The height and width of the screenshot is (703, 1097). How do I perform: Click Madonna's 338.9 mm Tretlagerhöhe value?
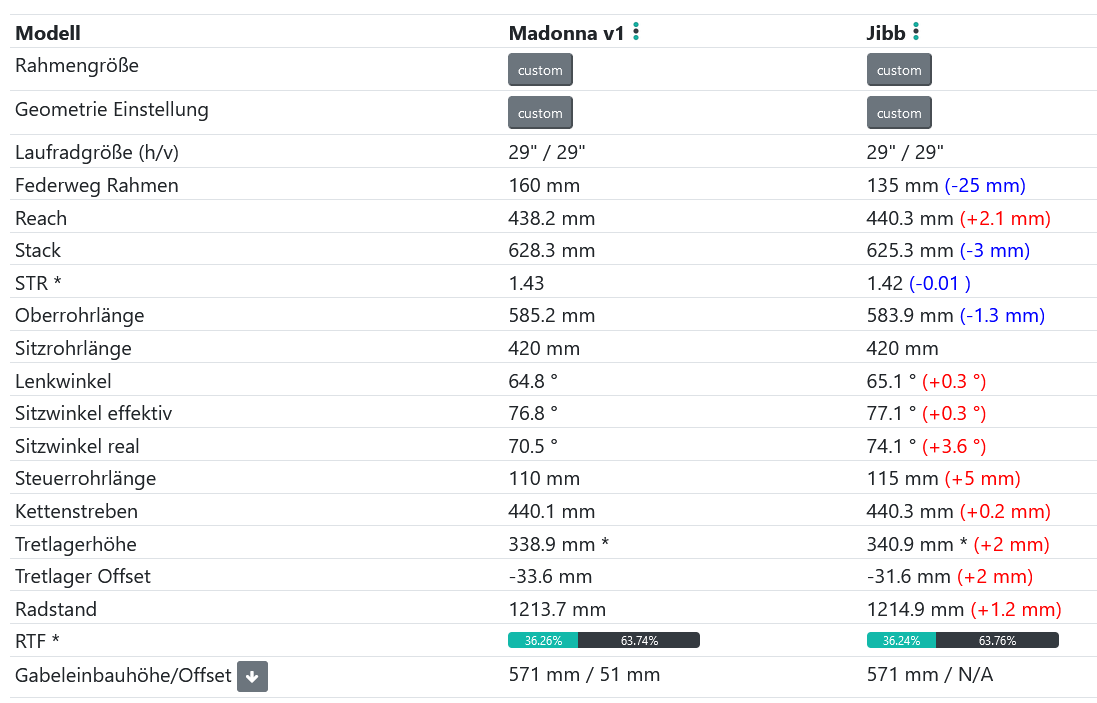pyautogui.click(x=552, y=544)
